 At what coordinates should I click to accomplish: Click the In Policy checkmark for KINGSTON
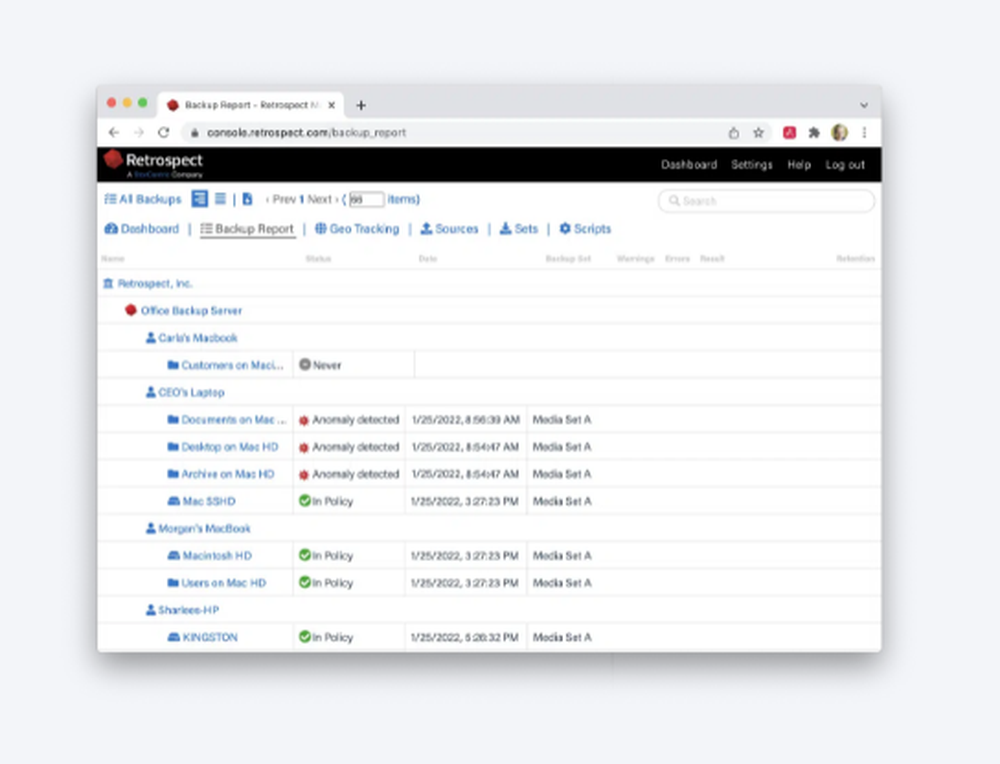tap(305, 636)
